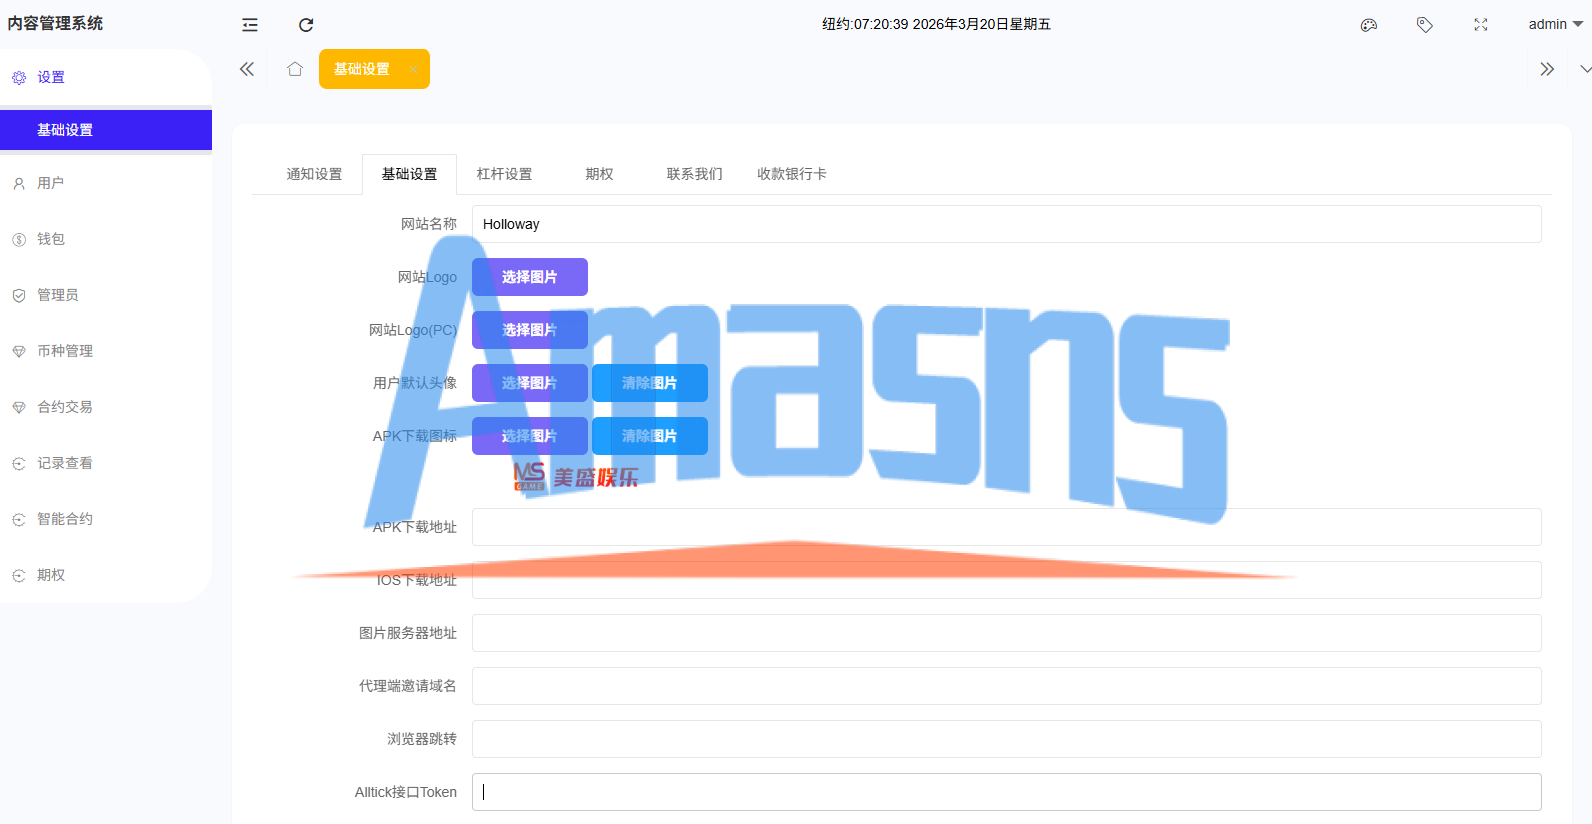This screenshot has width=1592, height=824.
Task: Open the 智能合约 sidebar menu
Action: tap(106, 519)
